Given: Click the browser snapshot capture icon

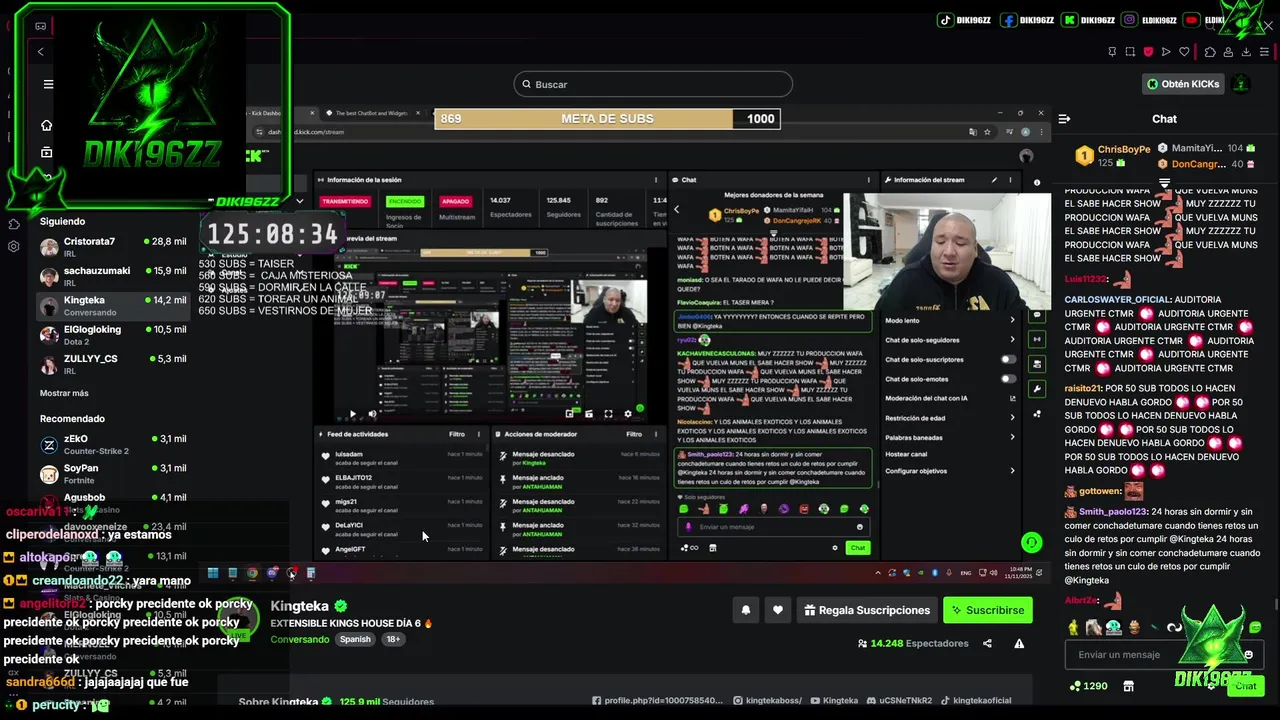Looking at the screenshot, I should coord(1130,52).
